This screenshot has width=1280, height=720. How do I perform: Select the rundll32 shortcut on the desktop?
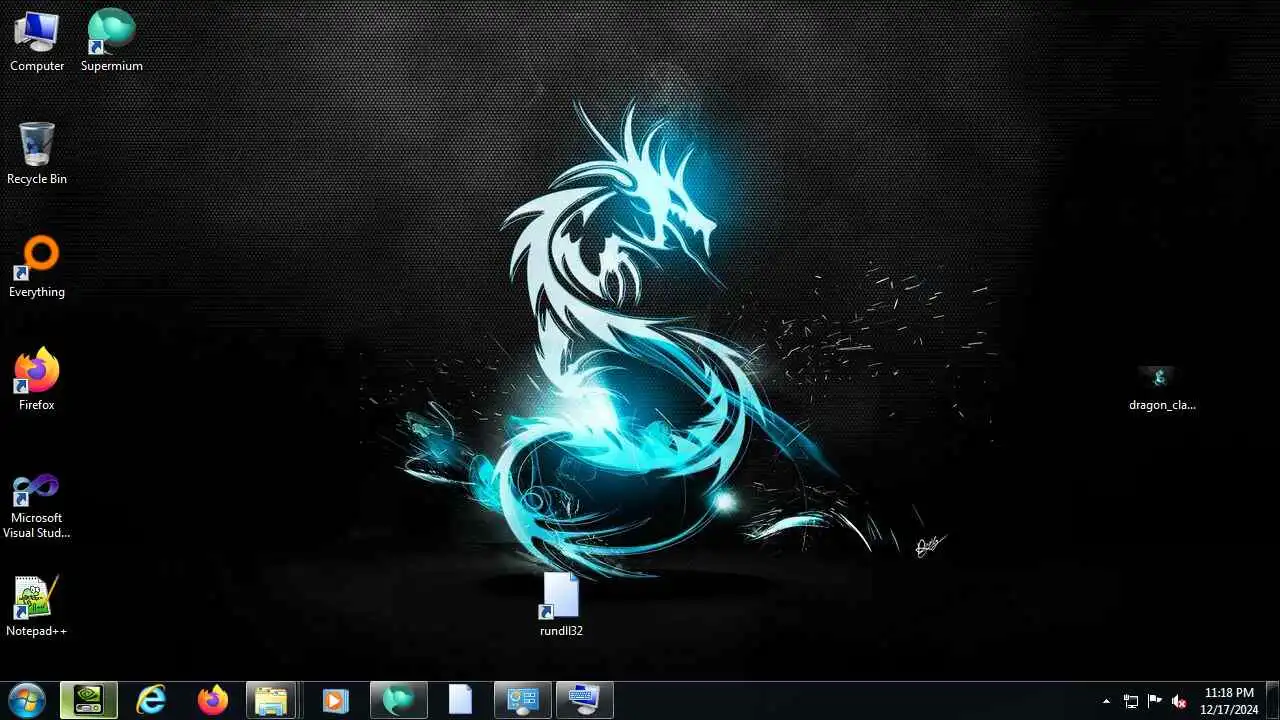point(561,606)
